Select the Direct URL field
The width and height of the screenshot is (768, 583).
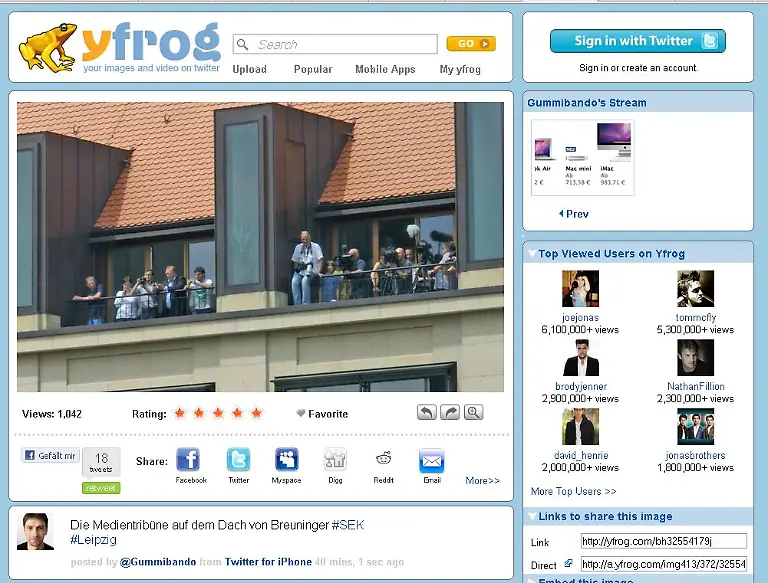click(664, 564)
